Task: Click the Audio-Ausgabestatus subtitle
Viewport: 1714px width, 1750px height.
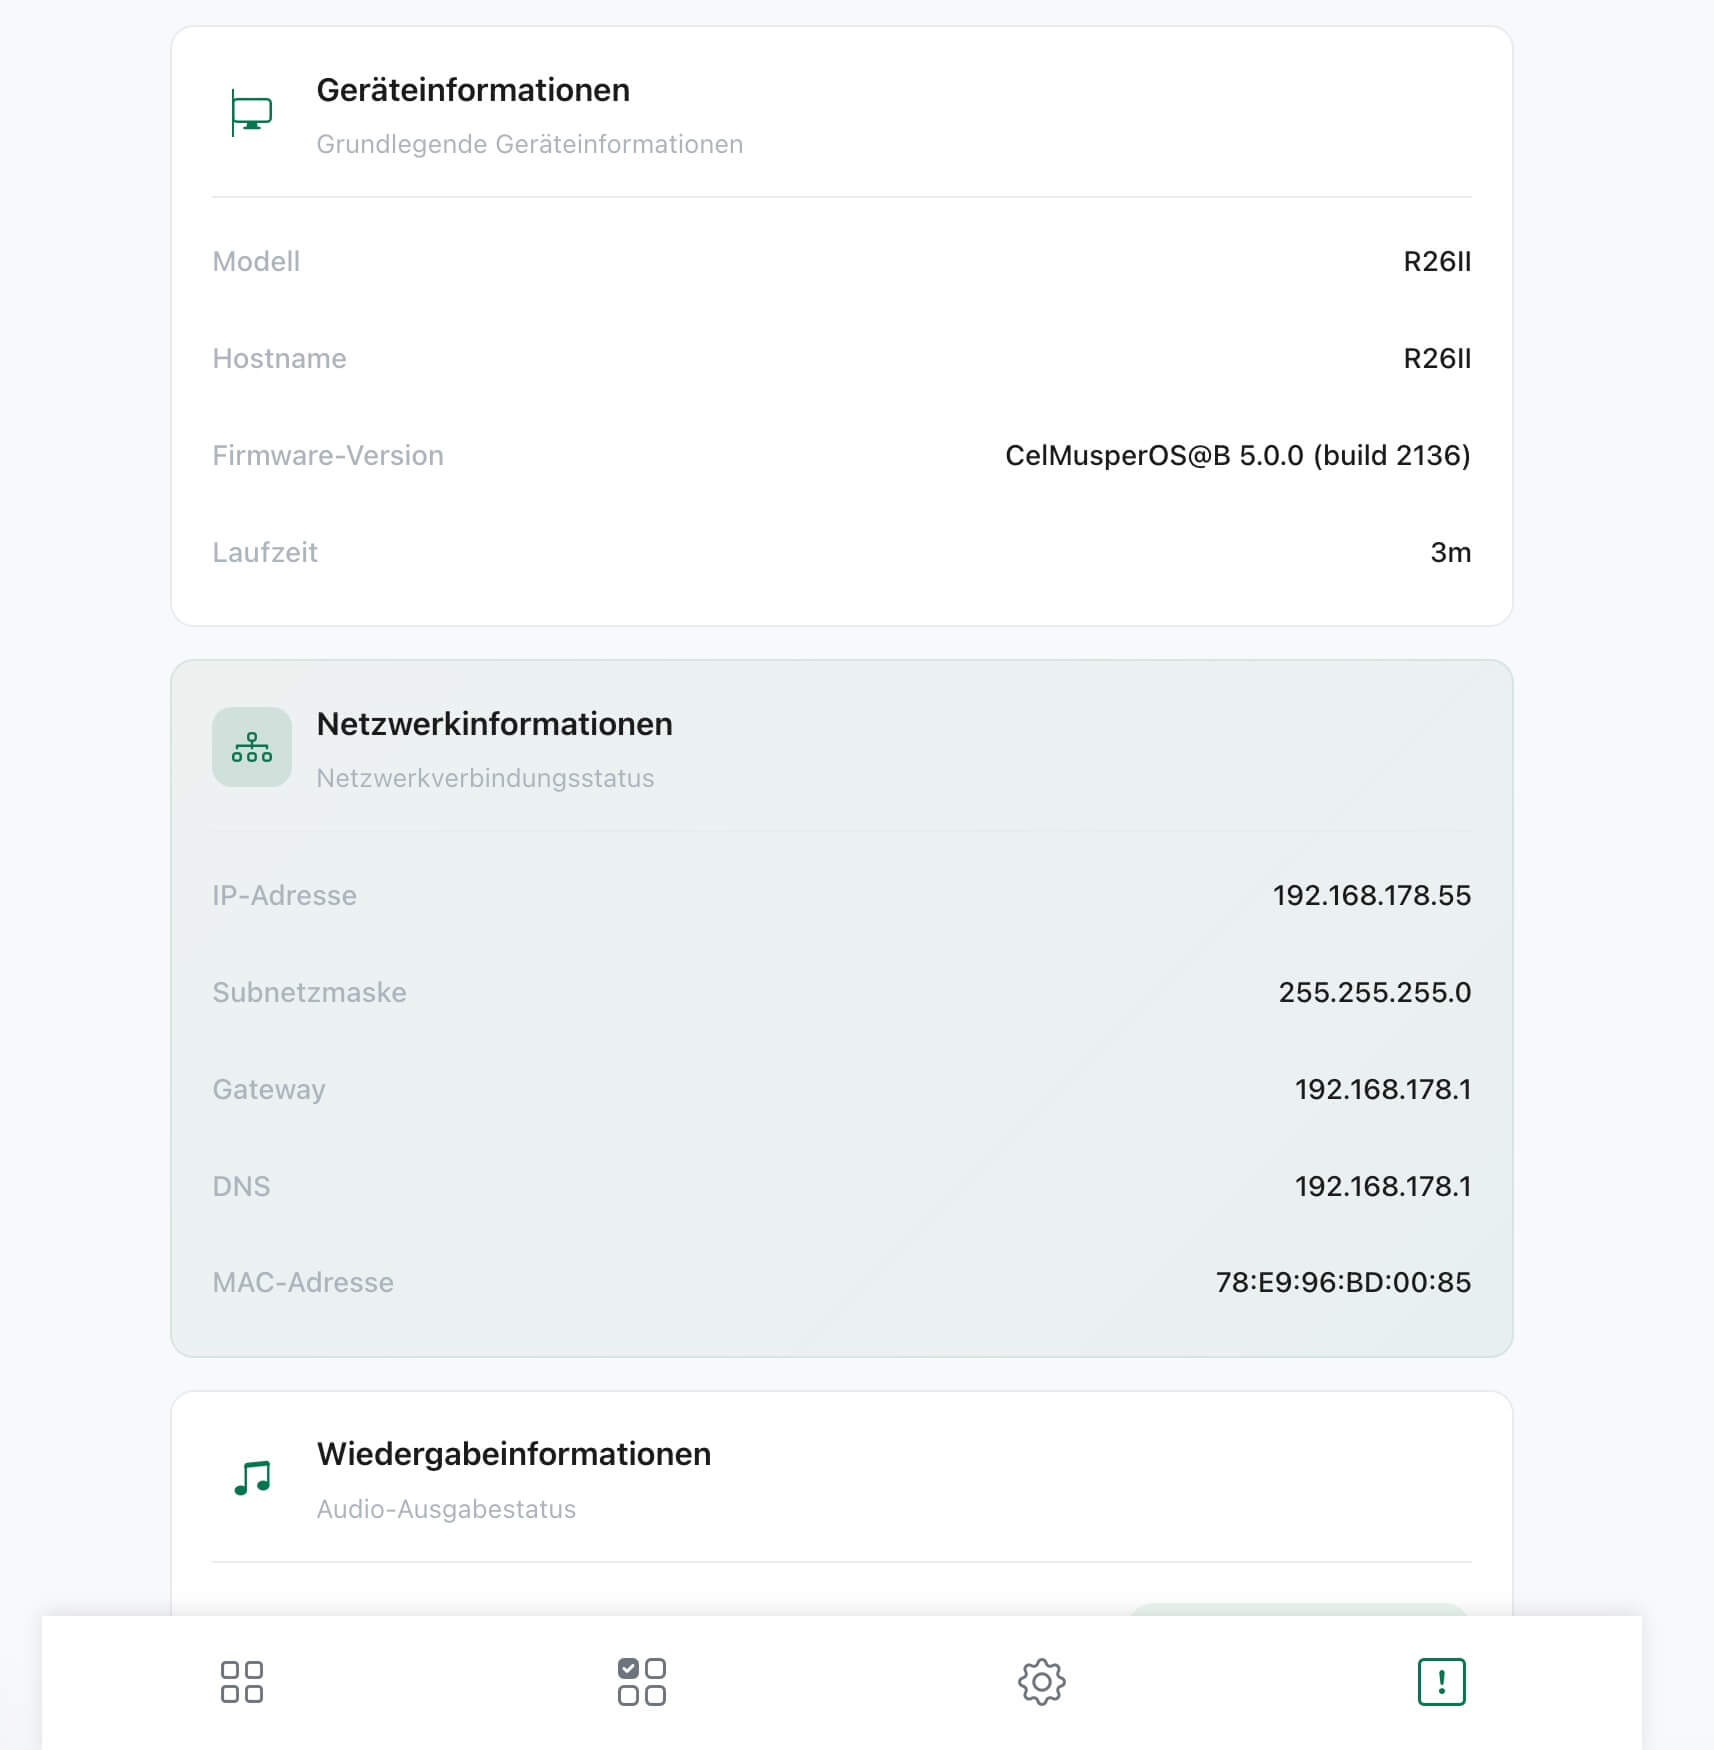Action: (x=446, y=1509)
